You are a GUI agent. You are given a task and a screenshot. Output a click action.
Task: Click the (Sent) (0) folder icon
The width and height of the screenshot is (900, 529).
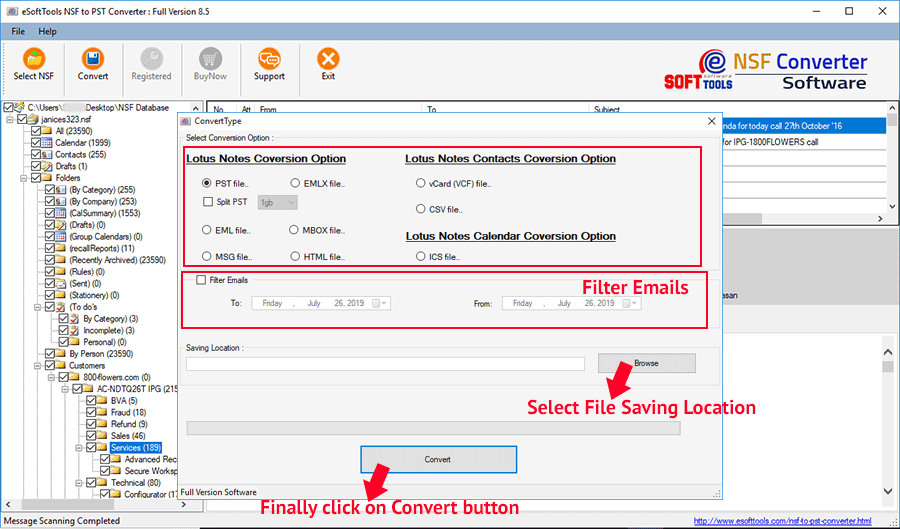[61, 283]
